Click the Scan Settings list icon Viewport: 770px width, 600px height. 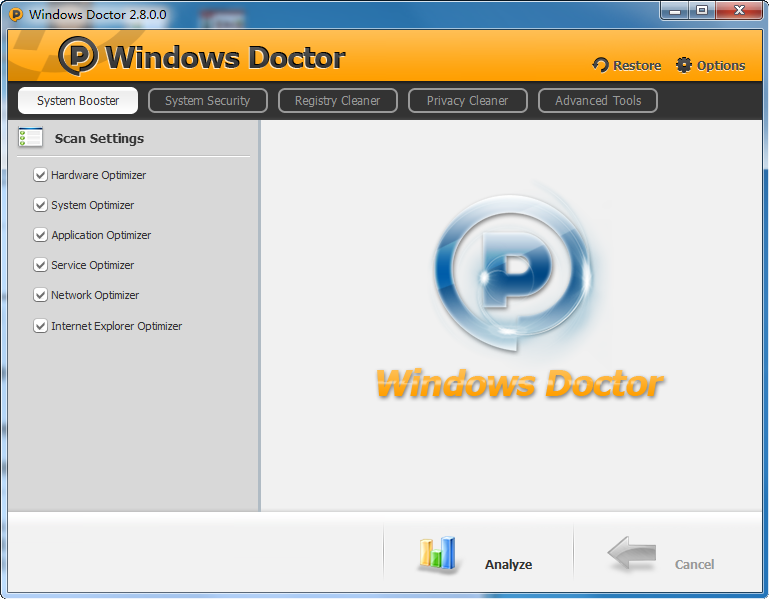tap(30, 138)
